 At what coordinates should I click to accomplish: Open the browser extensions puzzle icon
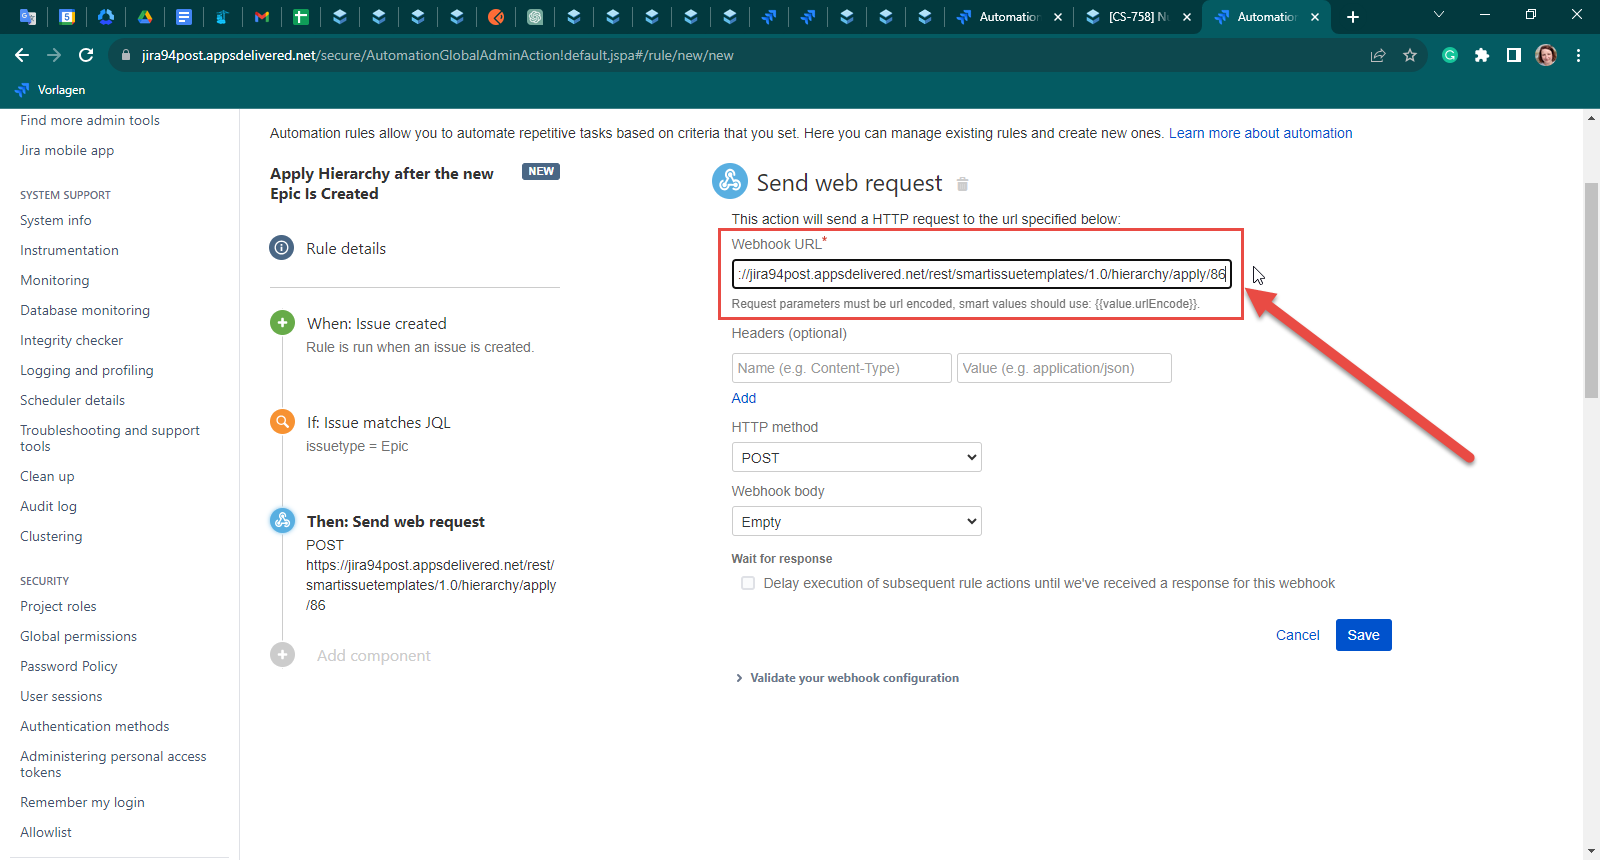[1482, 56]
